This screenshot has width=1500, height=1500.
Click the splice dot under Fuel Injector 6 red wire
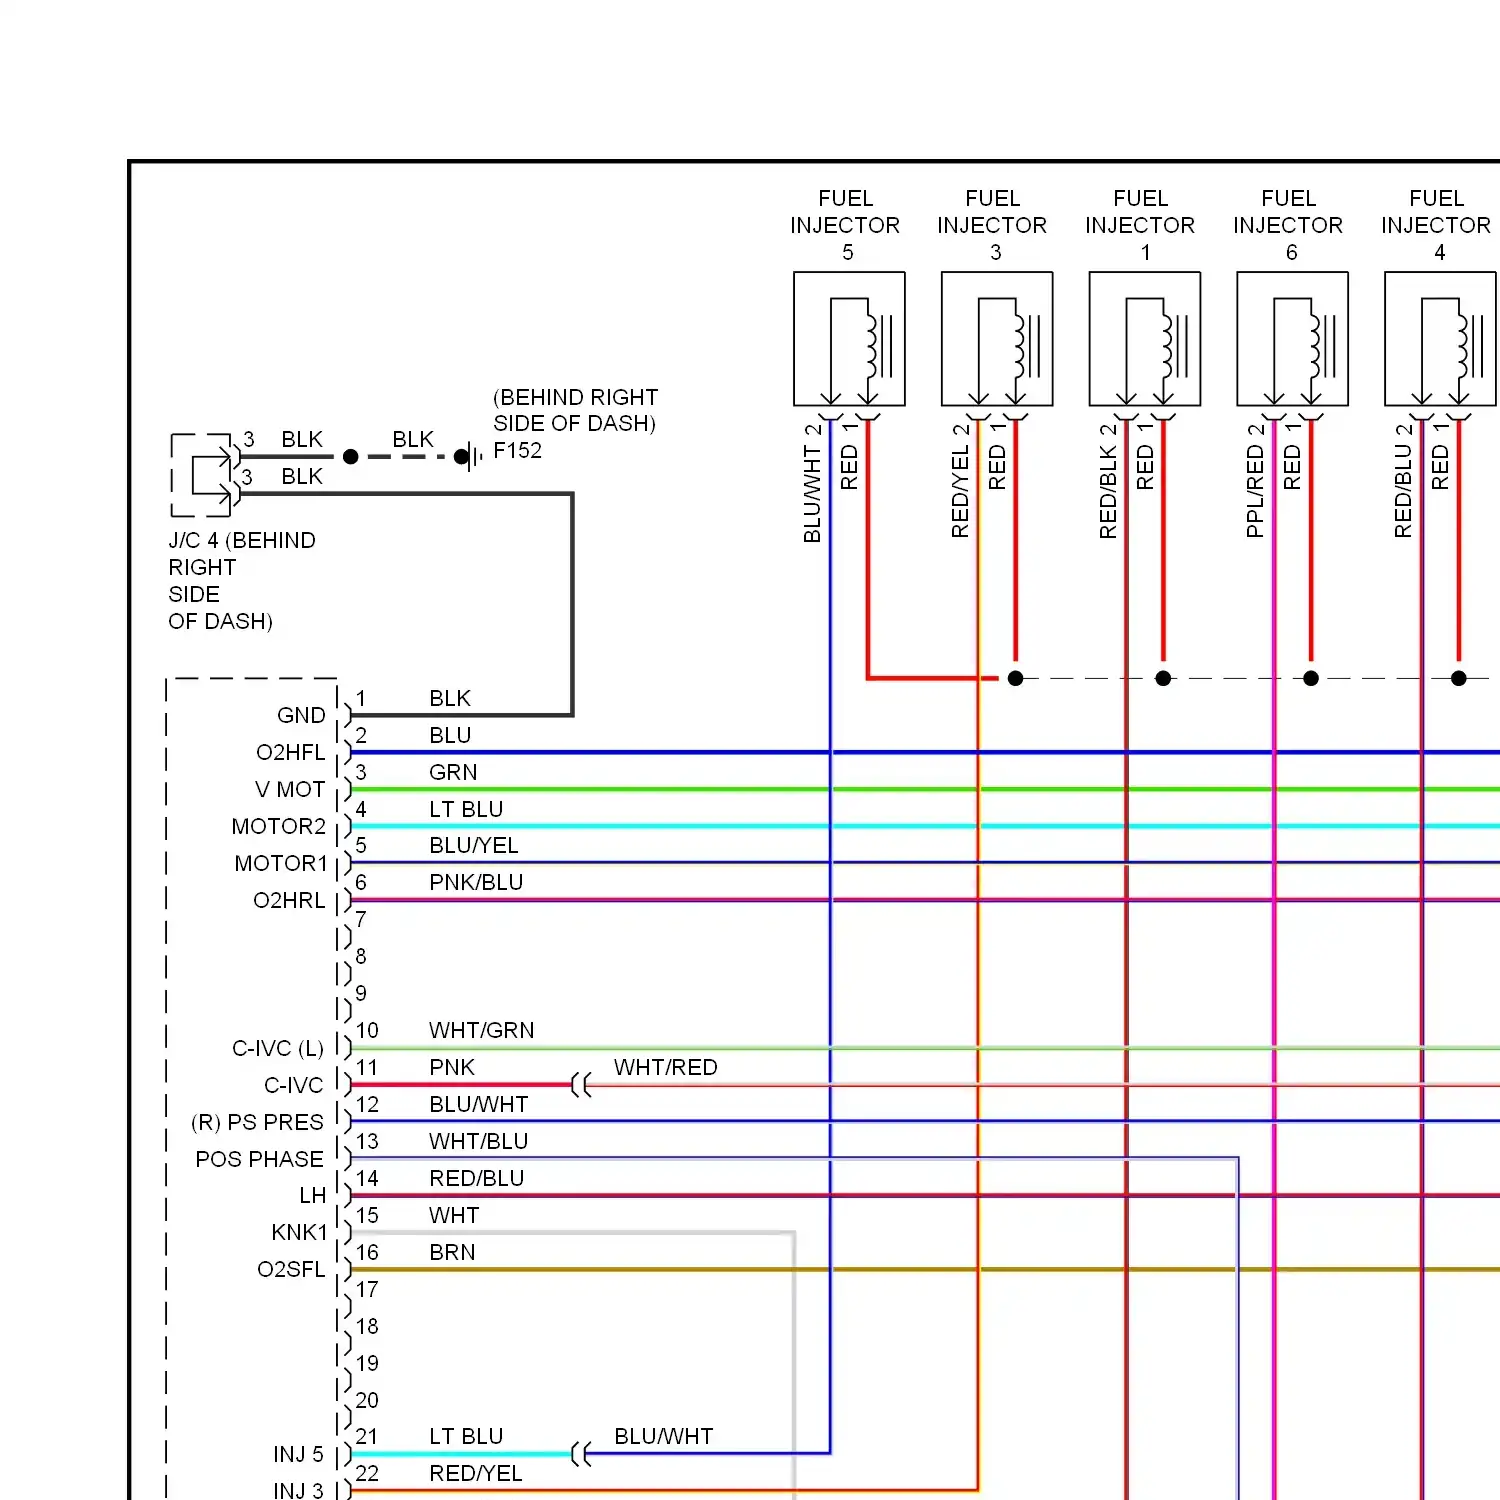1311,678
